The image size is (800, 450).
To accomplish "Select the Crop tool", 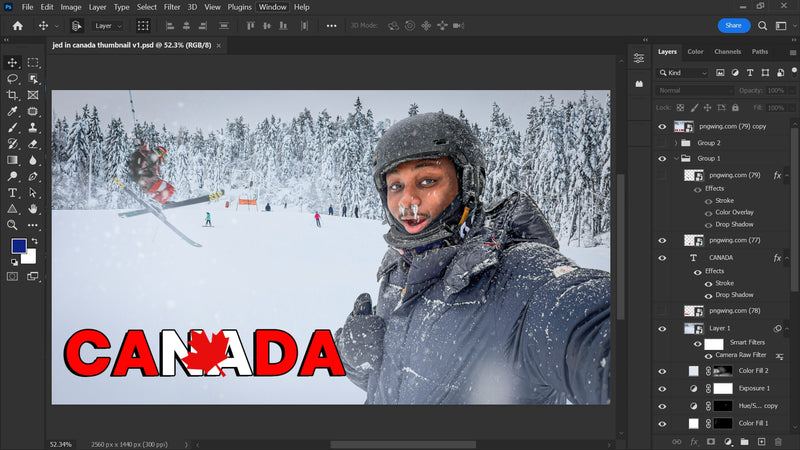I will coord(13,94).
